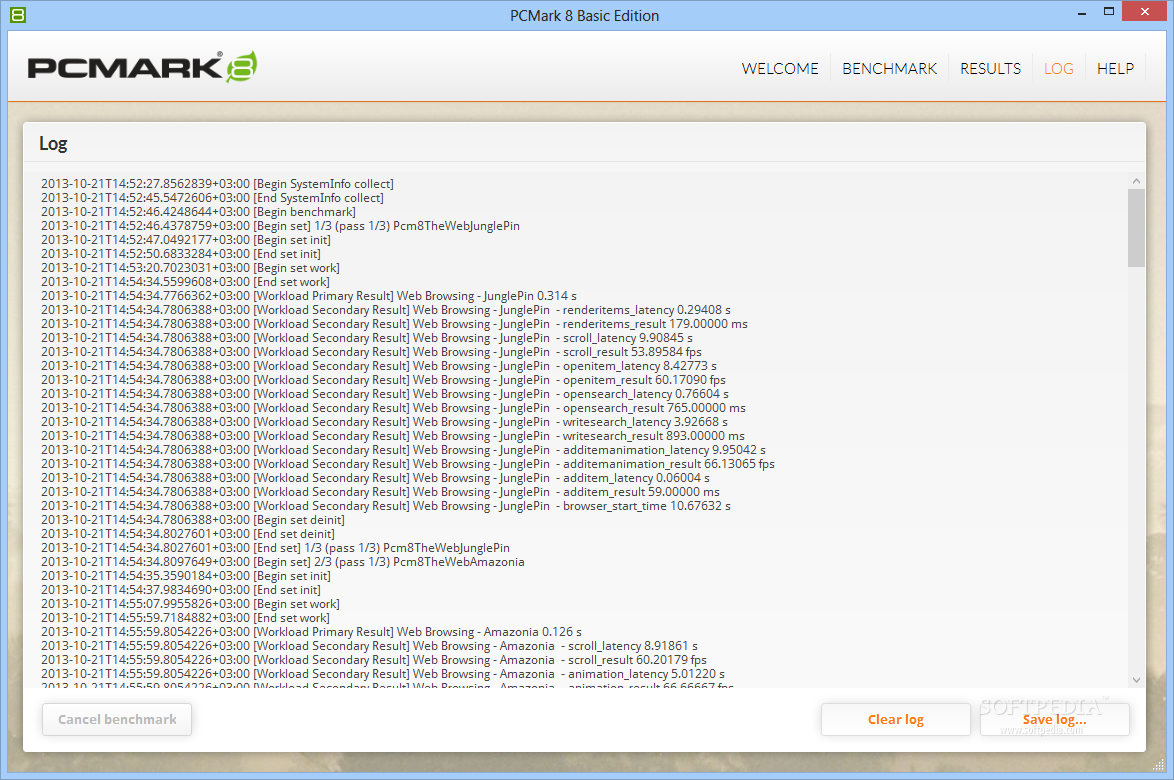Click 'animation_latency 5.01220 s' log entry
Viewport: 1174px width, 780px height.
(x=383, y=673)
